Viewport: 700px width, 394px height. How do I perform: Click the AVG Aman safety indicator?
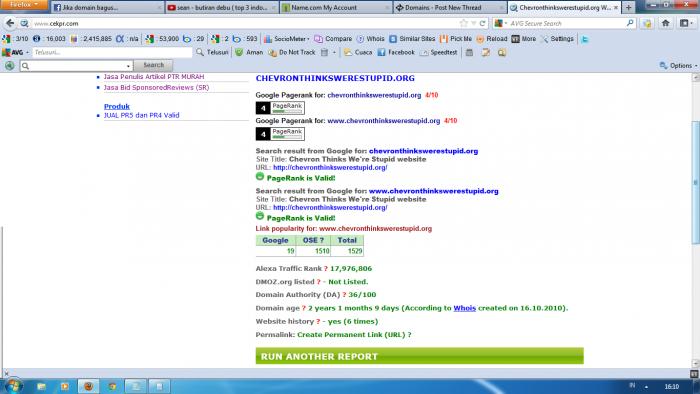point(249,52)
